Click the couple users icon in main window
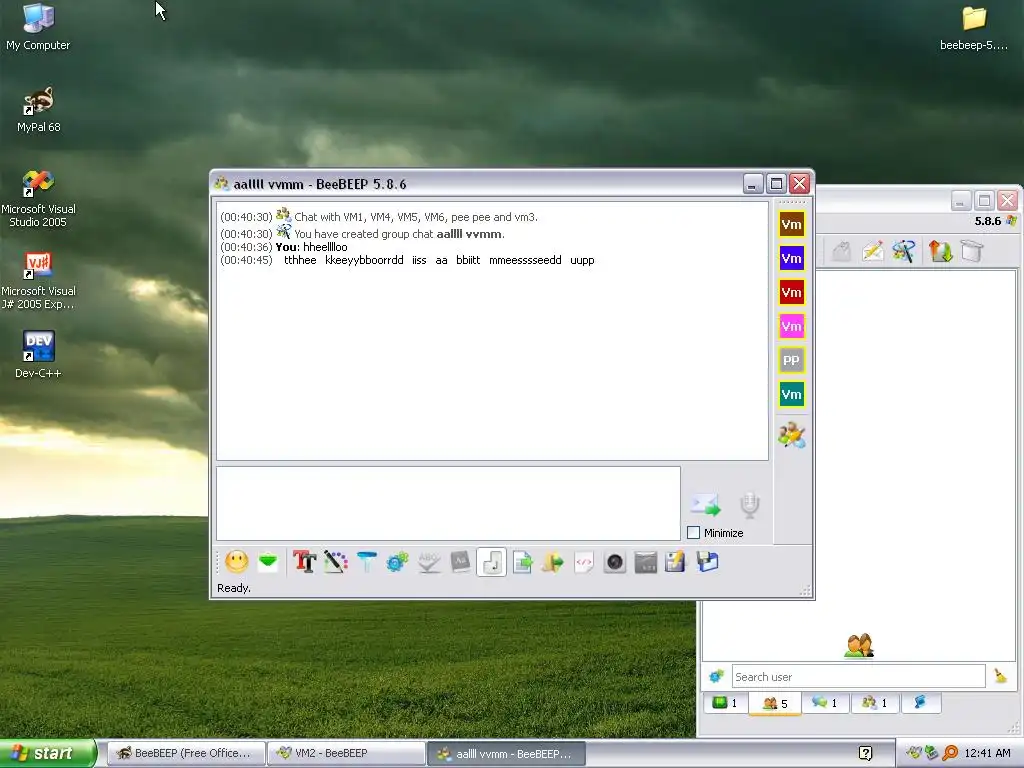 859,645
